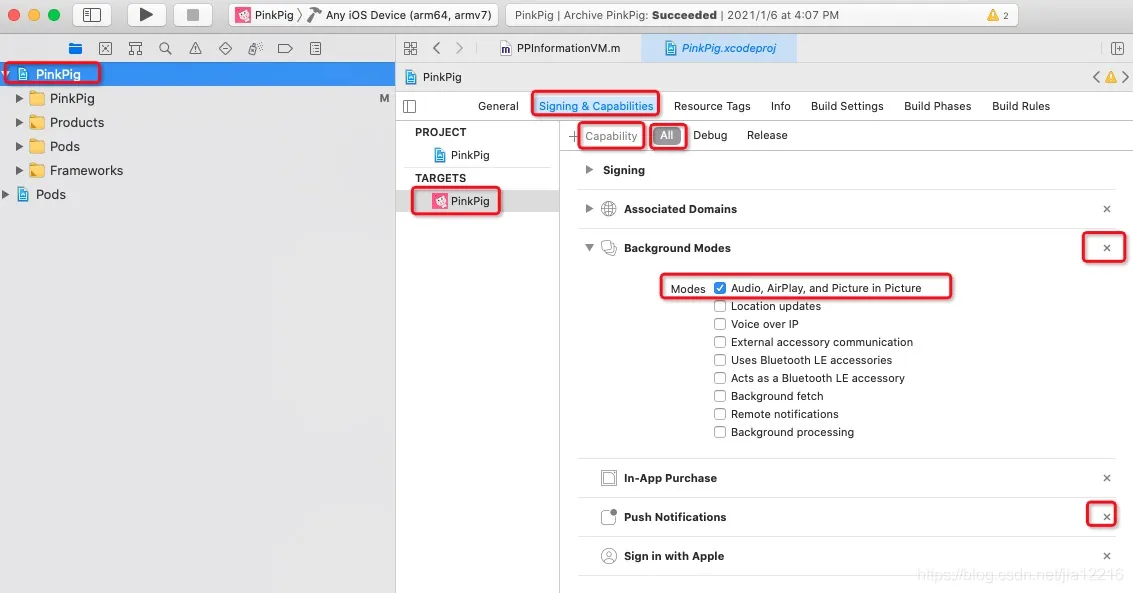This screenshot has width=1133, height=593.
Task: Open the Find navigator (magnifier icon)
Action: 165,48
